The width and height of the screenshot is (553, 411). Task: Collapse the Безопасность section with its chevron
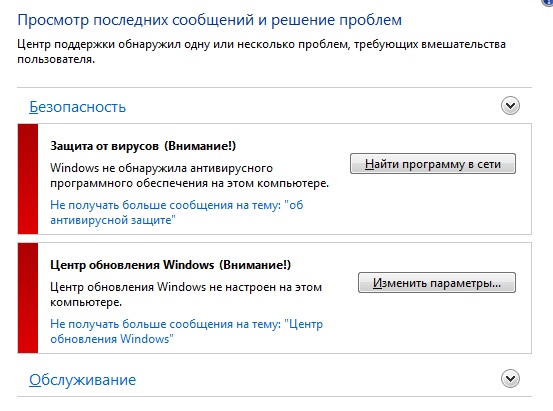(510, 105)
